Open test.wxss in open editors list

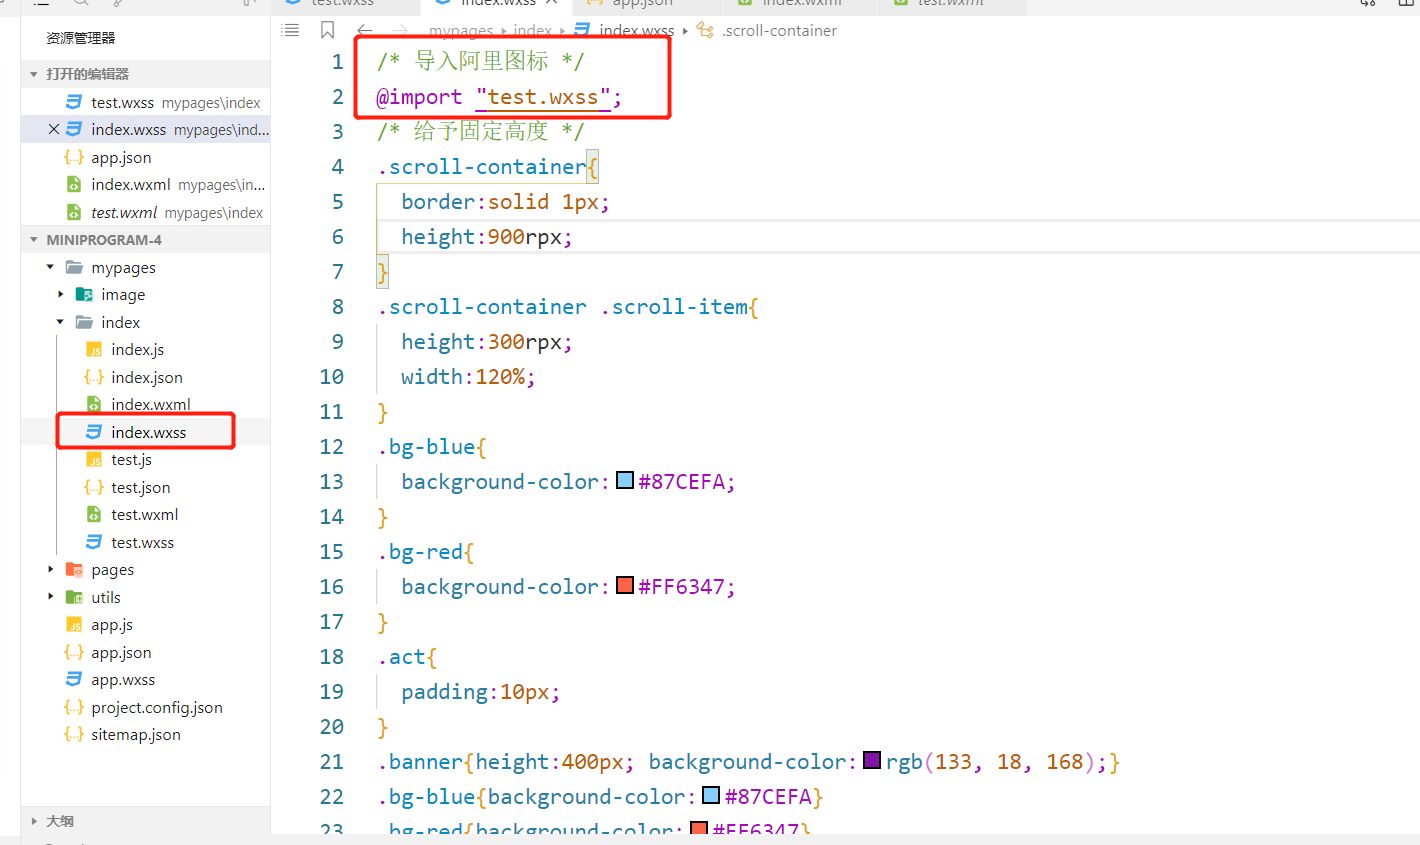click(145, 102)
